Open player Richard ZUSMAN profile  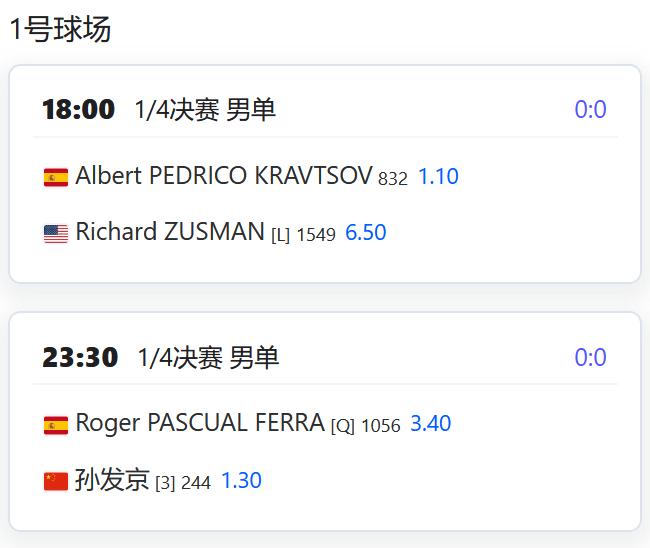coord(170,231)
